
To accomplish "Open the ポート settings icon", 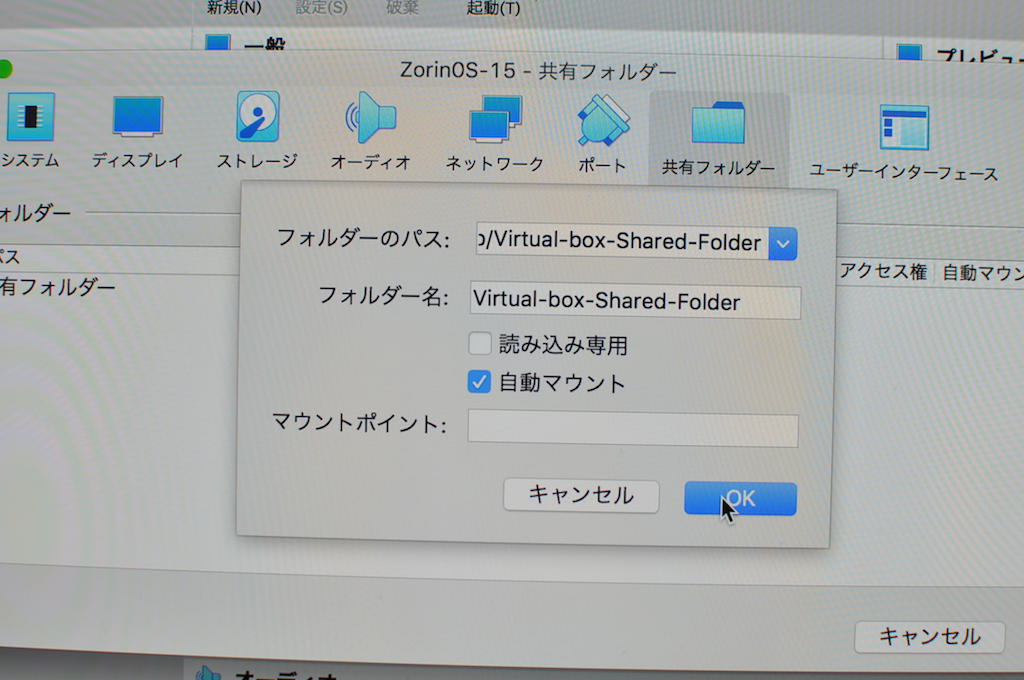I will click(x=602, y=135).
